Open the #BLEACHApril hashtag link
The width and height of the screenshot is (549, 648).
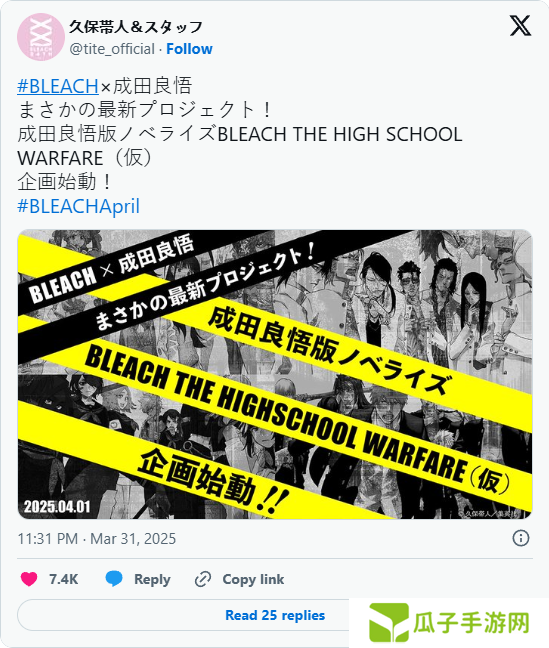coord(79,206)
